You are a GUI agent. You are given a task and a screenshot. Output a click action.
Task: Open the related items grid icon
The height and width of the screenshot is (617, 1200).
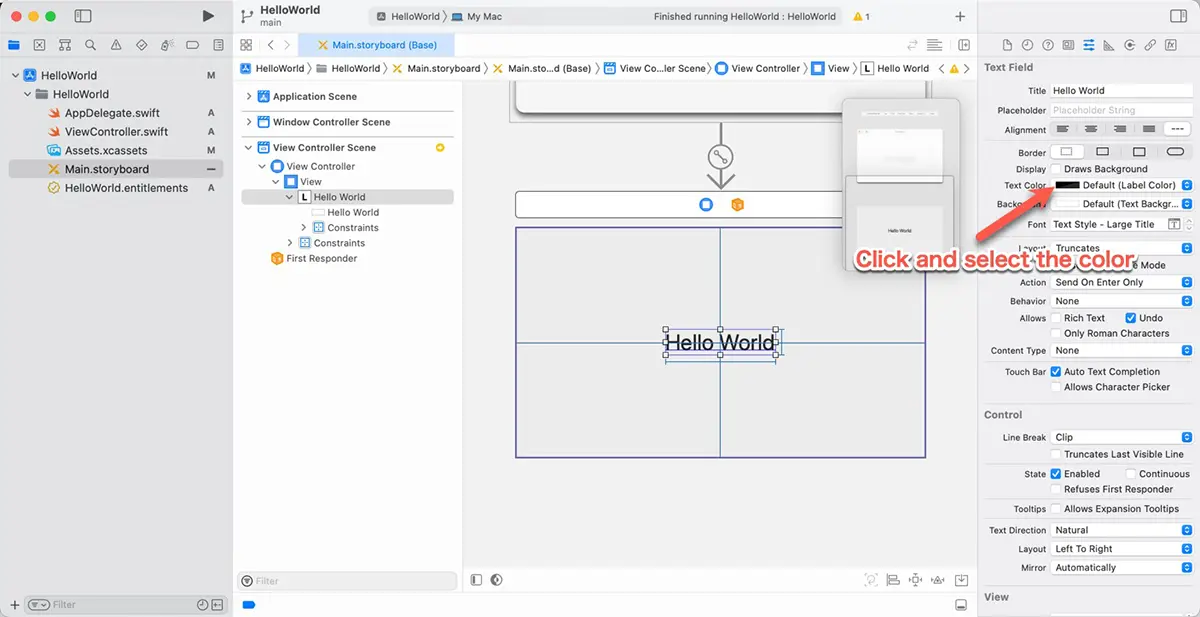(x=246, y=45)
